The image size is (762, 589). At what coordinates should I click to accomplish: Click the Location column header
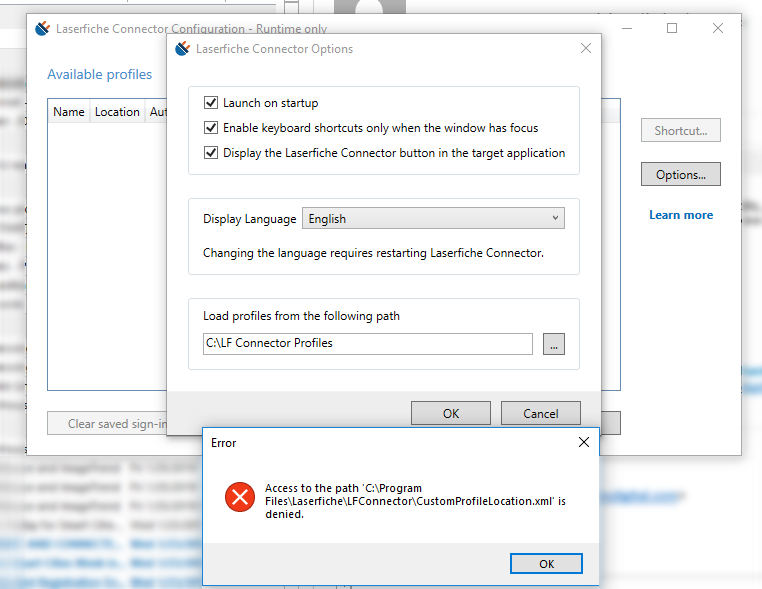pyautogui.click(x=117, y=112)
